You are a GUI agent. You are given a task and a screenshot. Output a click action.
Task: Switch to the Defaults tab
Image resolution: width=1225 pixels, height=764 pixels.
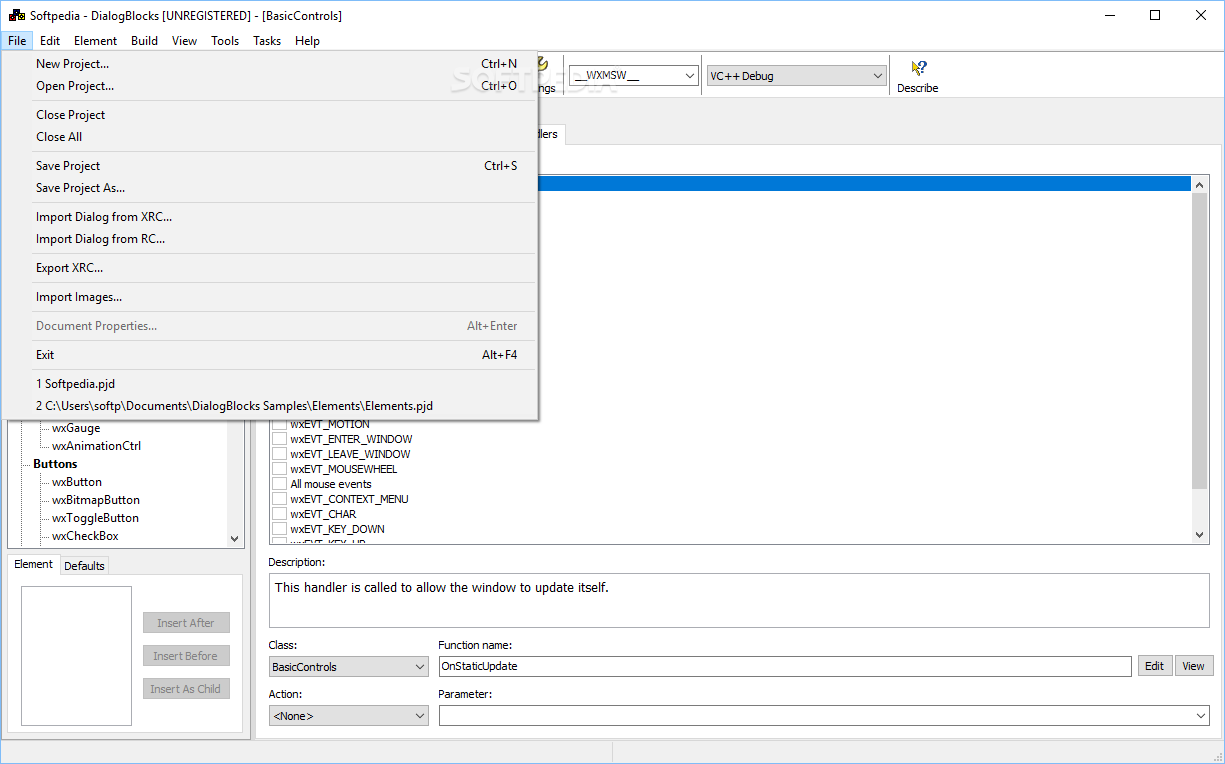point(84,566)
